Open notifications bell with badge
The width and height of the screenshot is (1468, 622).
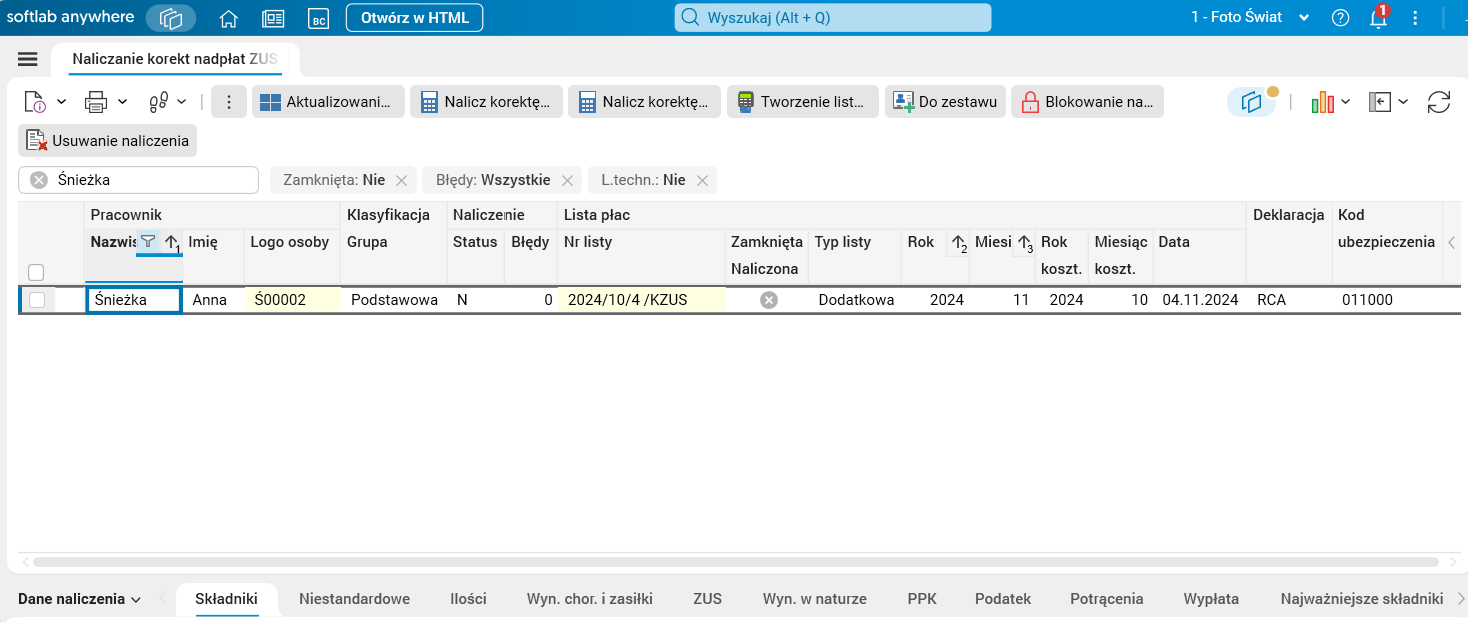pos(1378,18)
